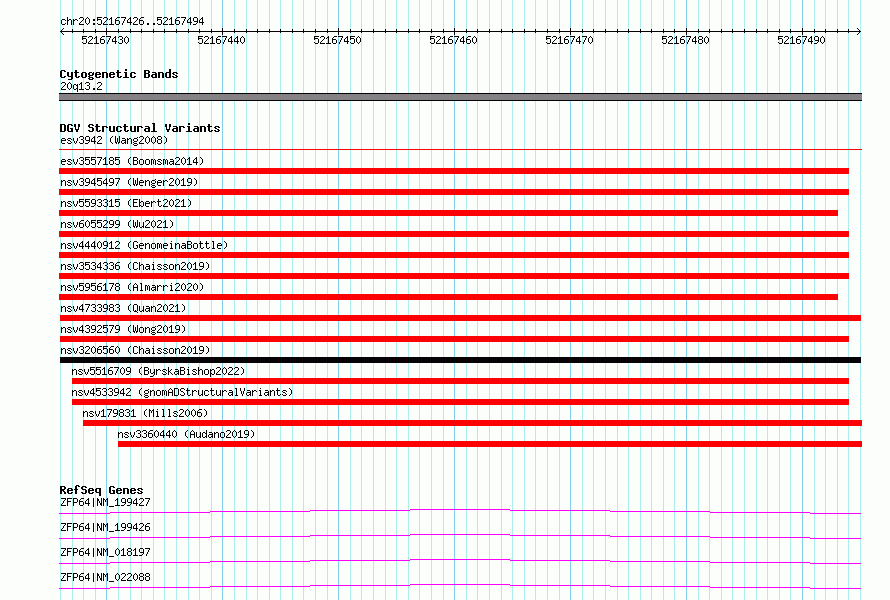Click the Cytogenetic Bands track heading

click(119, 74)
